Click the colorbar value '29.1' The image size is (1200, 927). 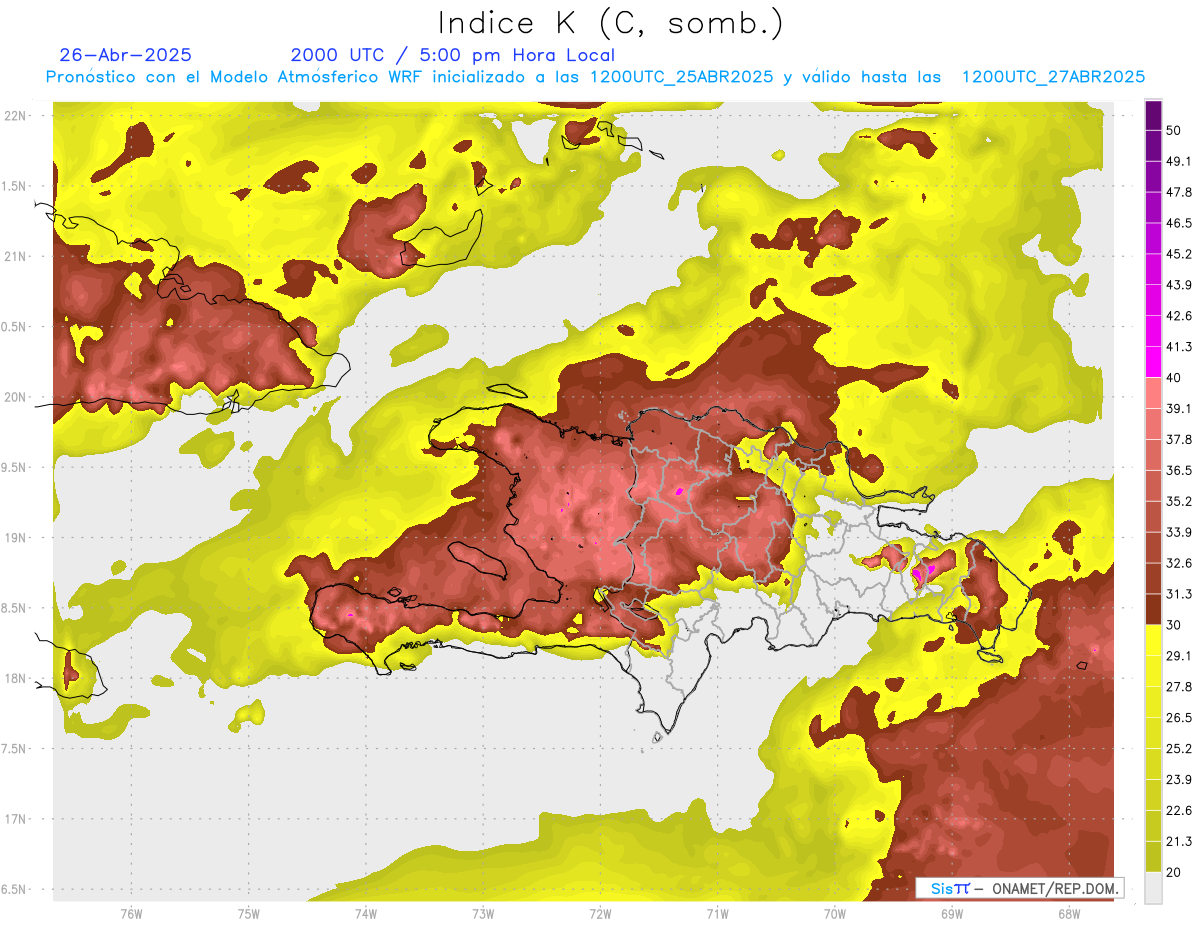point(1179,656)
